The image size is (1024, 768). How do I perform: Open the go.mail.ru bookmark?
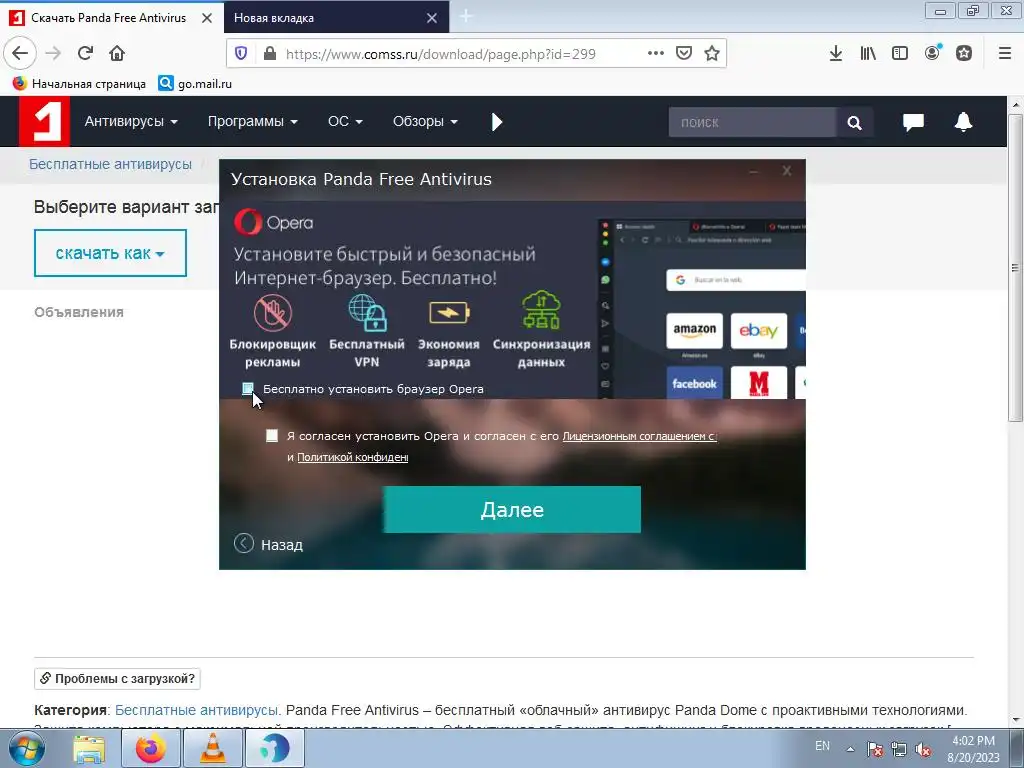coord(195,84)
